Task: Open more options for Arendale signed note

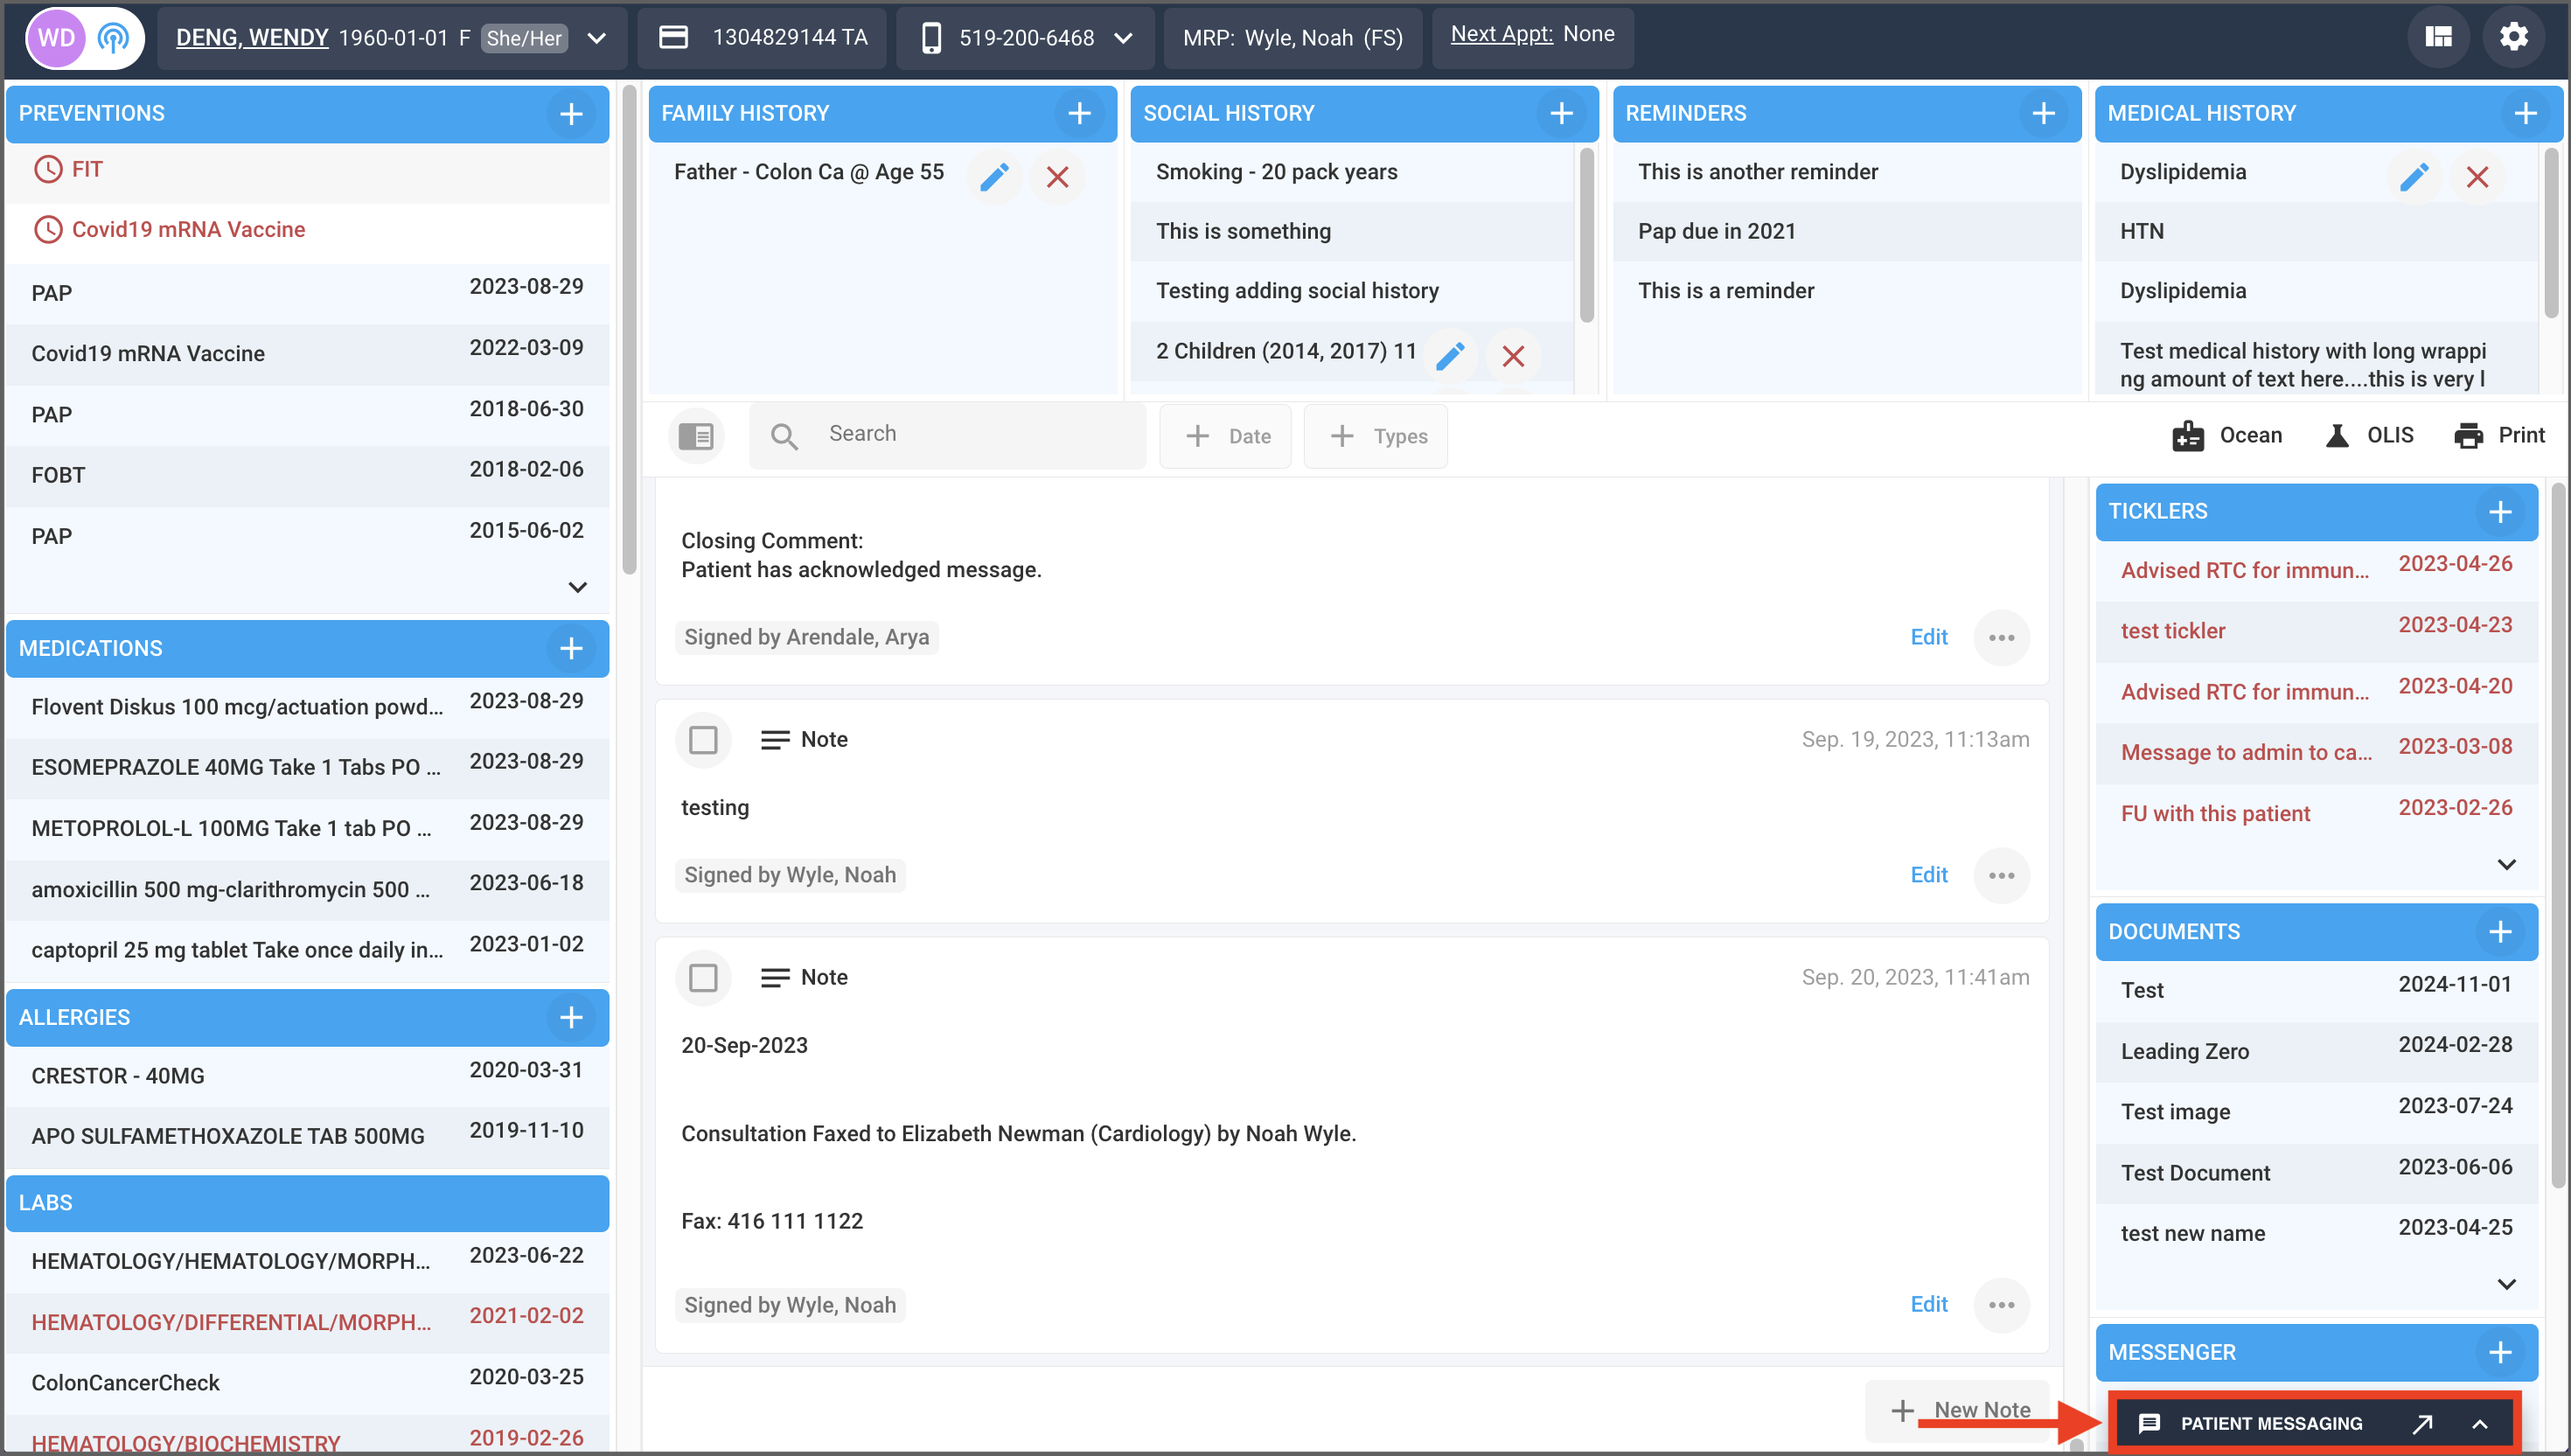Action: (x=2001, y=637)
